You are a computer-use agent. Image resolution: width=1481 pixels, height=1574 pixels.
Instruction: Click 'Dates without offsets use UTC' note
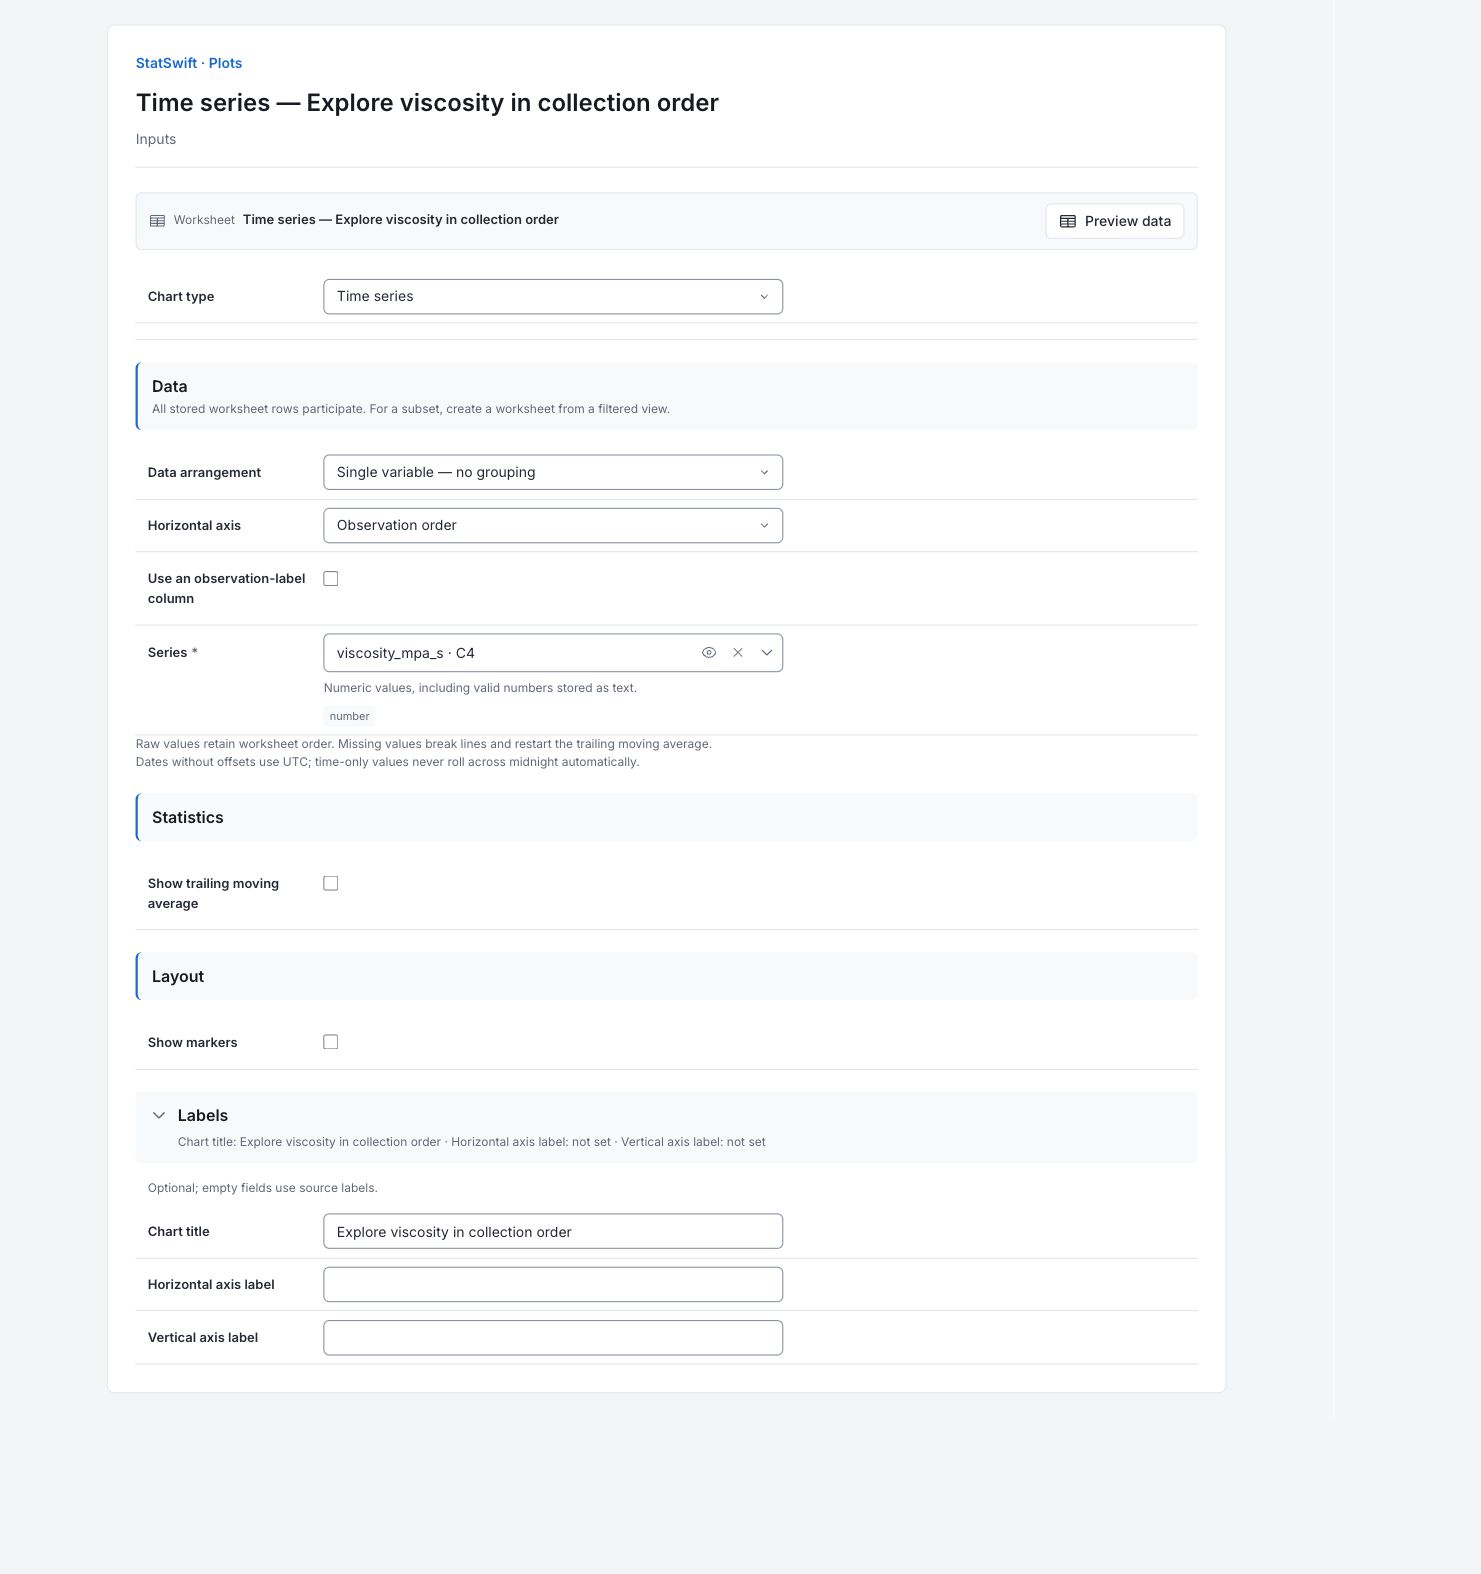point(387,762)
